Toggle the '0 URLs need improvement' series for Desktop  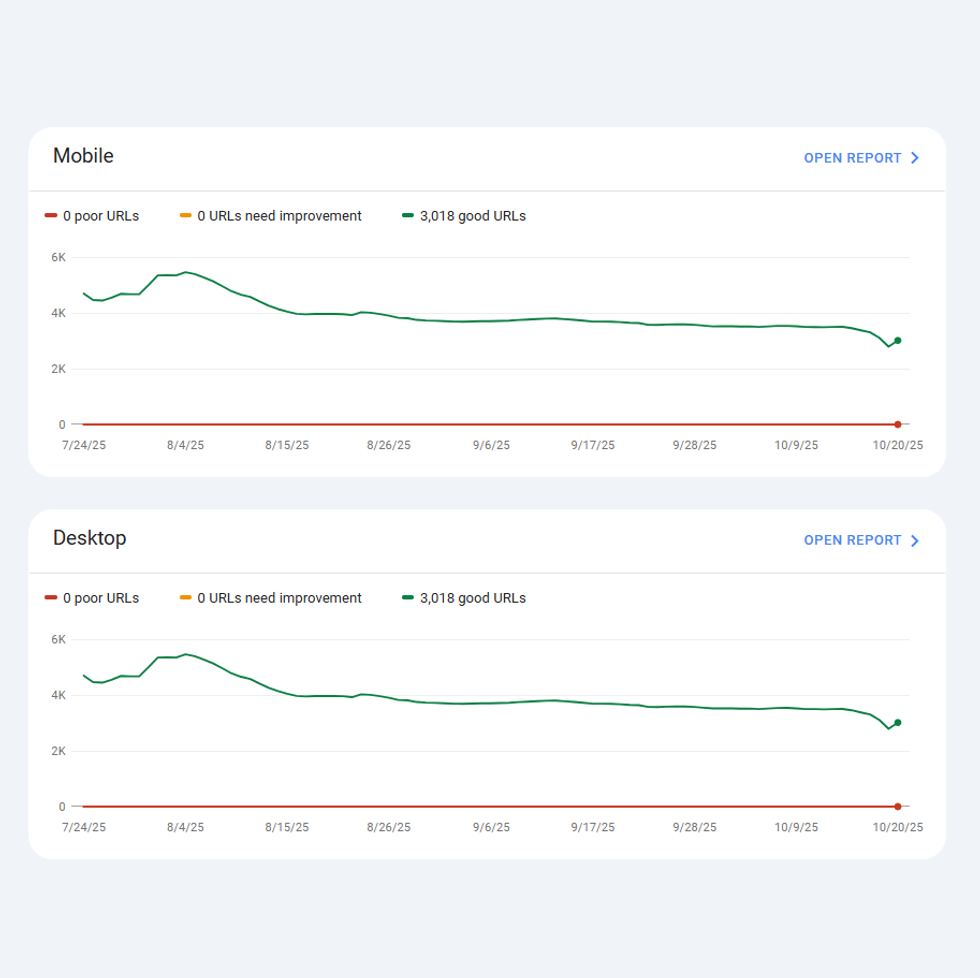tap(272, 597)
